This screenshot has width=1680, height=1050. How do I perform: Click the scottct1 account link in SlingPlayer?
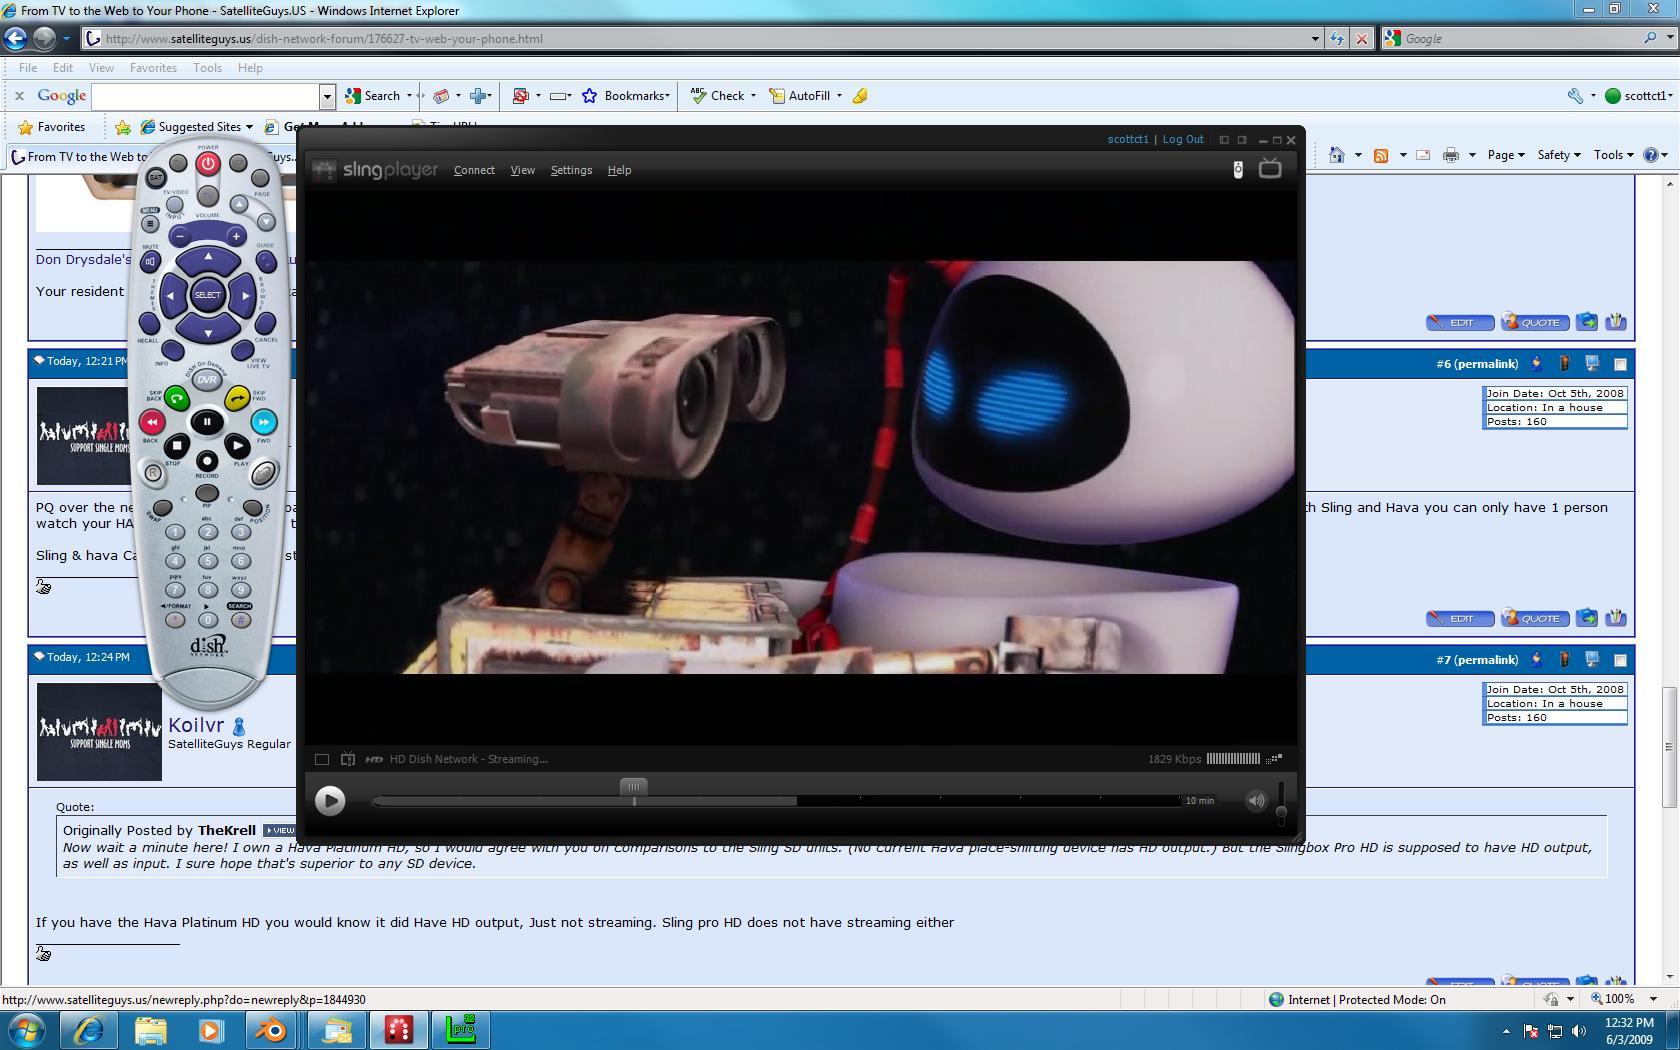tap(1128, 139)
